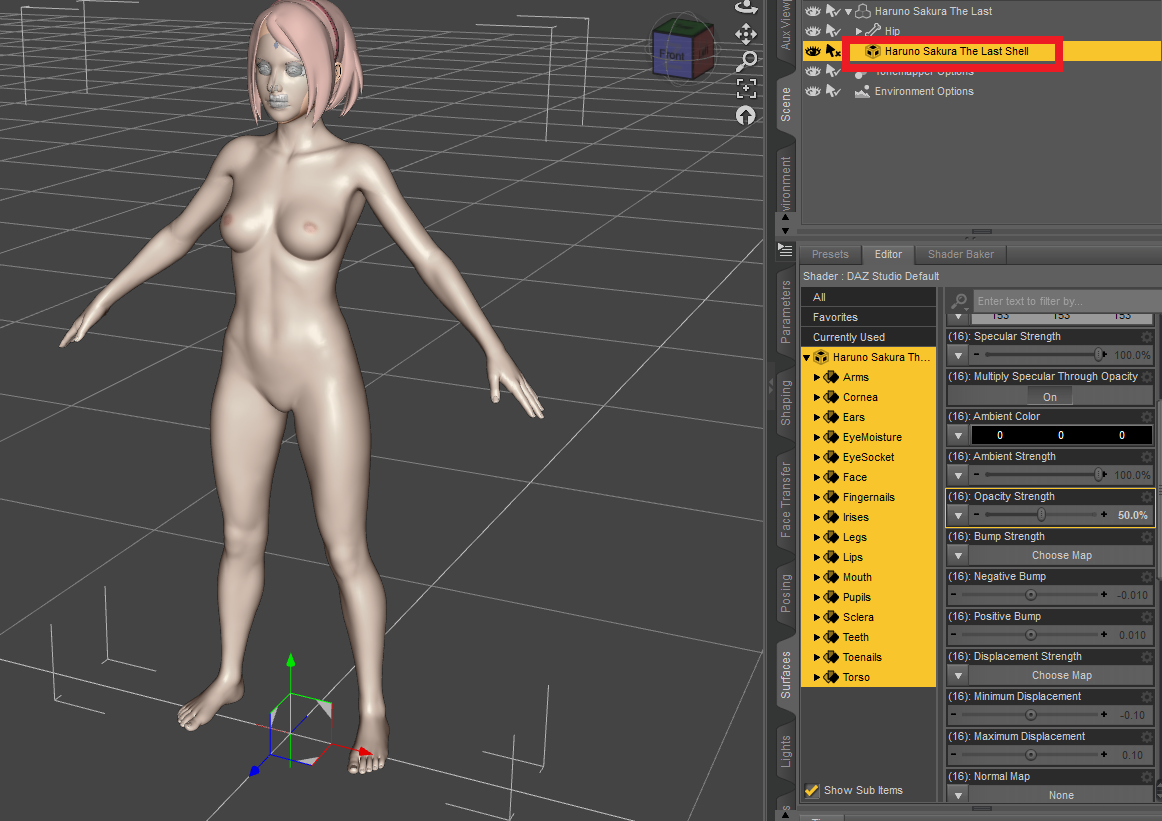
Task: Select the orbit camera viewport control
Action: coord(746,7)
